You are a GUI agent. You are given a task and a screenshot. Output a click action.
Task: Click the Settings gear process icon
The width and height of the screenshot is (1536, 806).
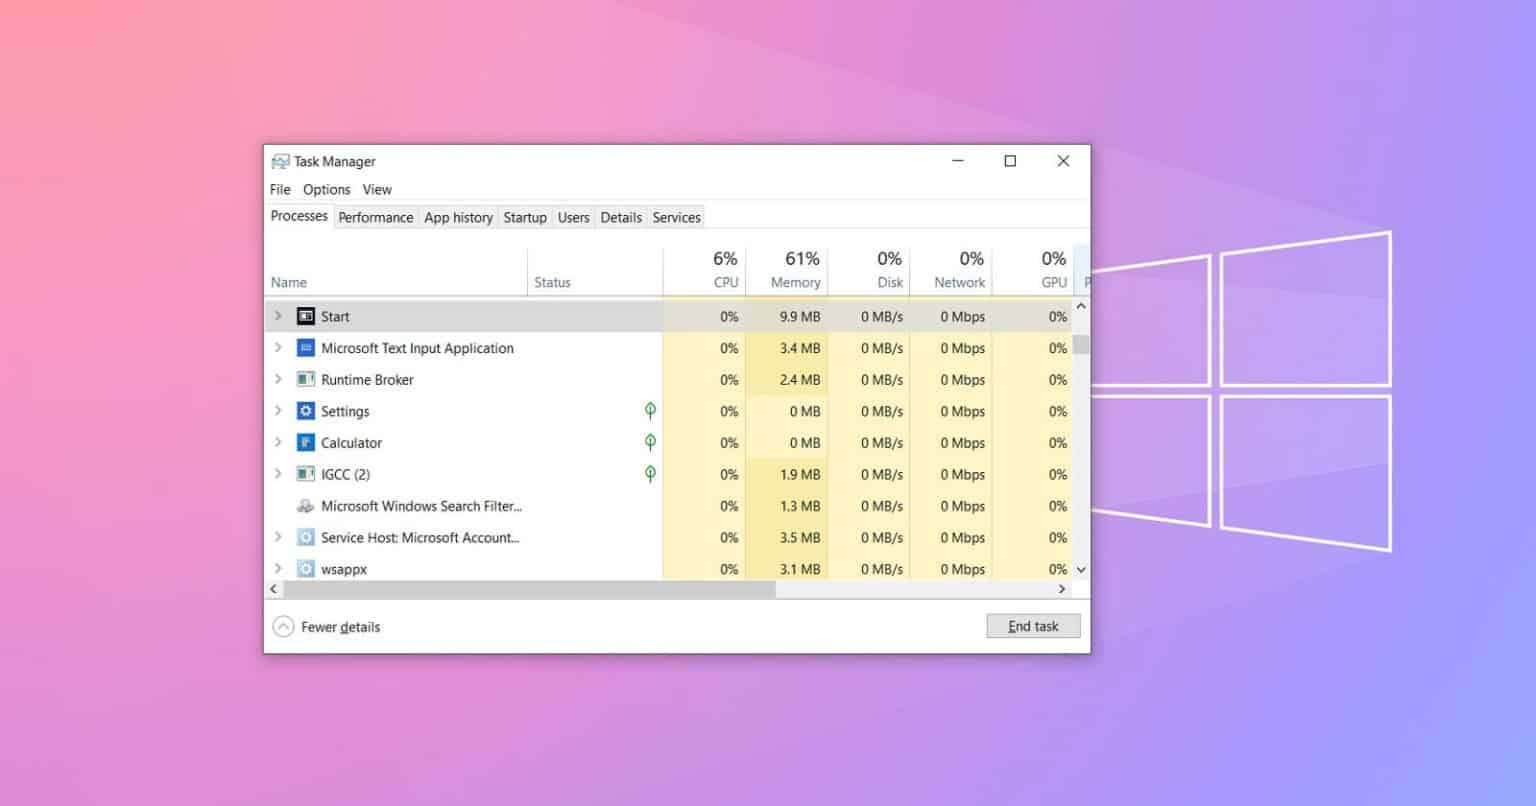pyautogui.click(x=306, y=411)
